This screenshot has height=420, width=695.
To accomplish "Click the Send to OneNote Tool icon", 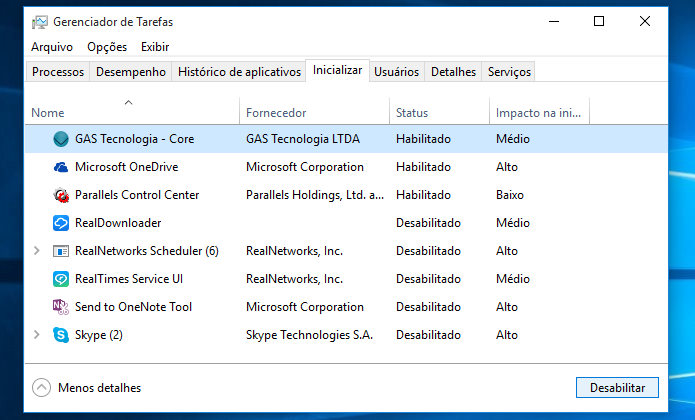I will tap(61, 307).
